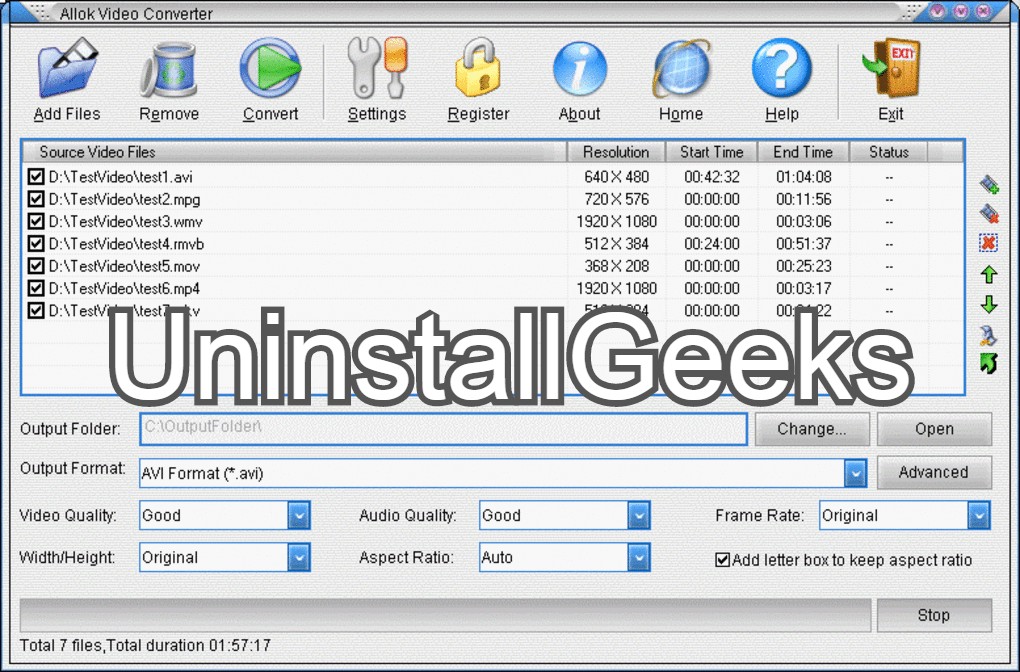Open Help question mark icon
Image resolution: width=1020 pixels, height=672 pixels.
click(782, 68)
